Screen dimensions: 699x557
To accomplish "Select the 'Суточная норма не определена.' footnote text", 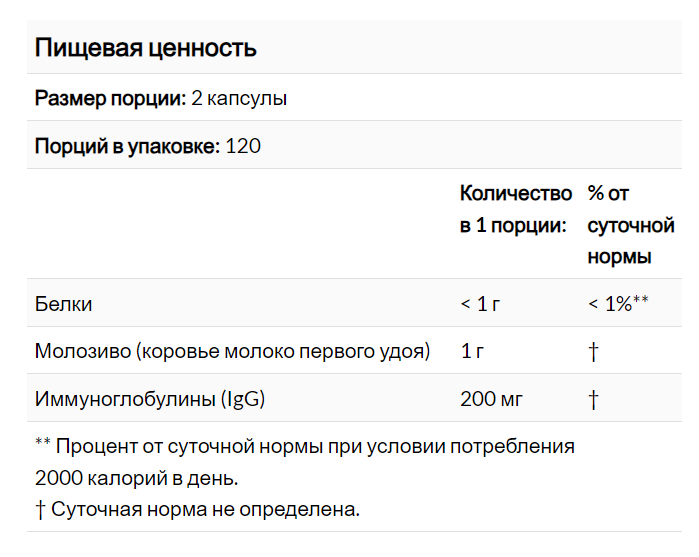I will point(206,509).
